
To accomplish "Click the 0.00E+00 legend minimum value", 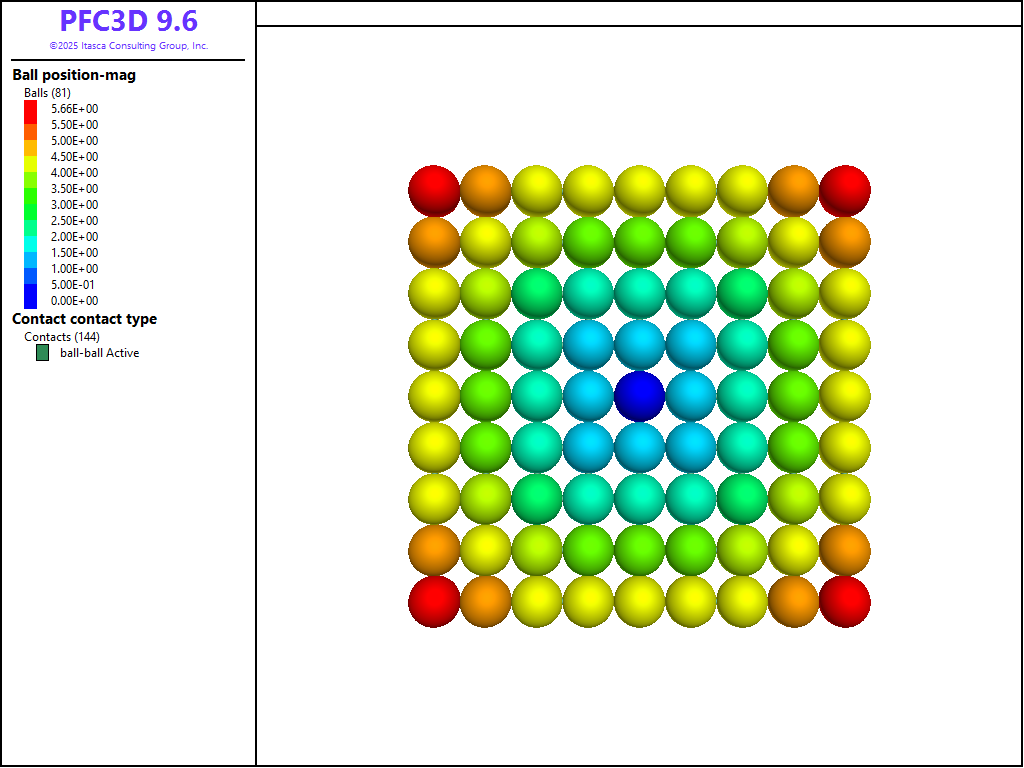I will (x=74, y=301).
